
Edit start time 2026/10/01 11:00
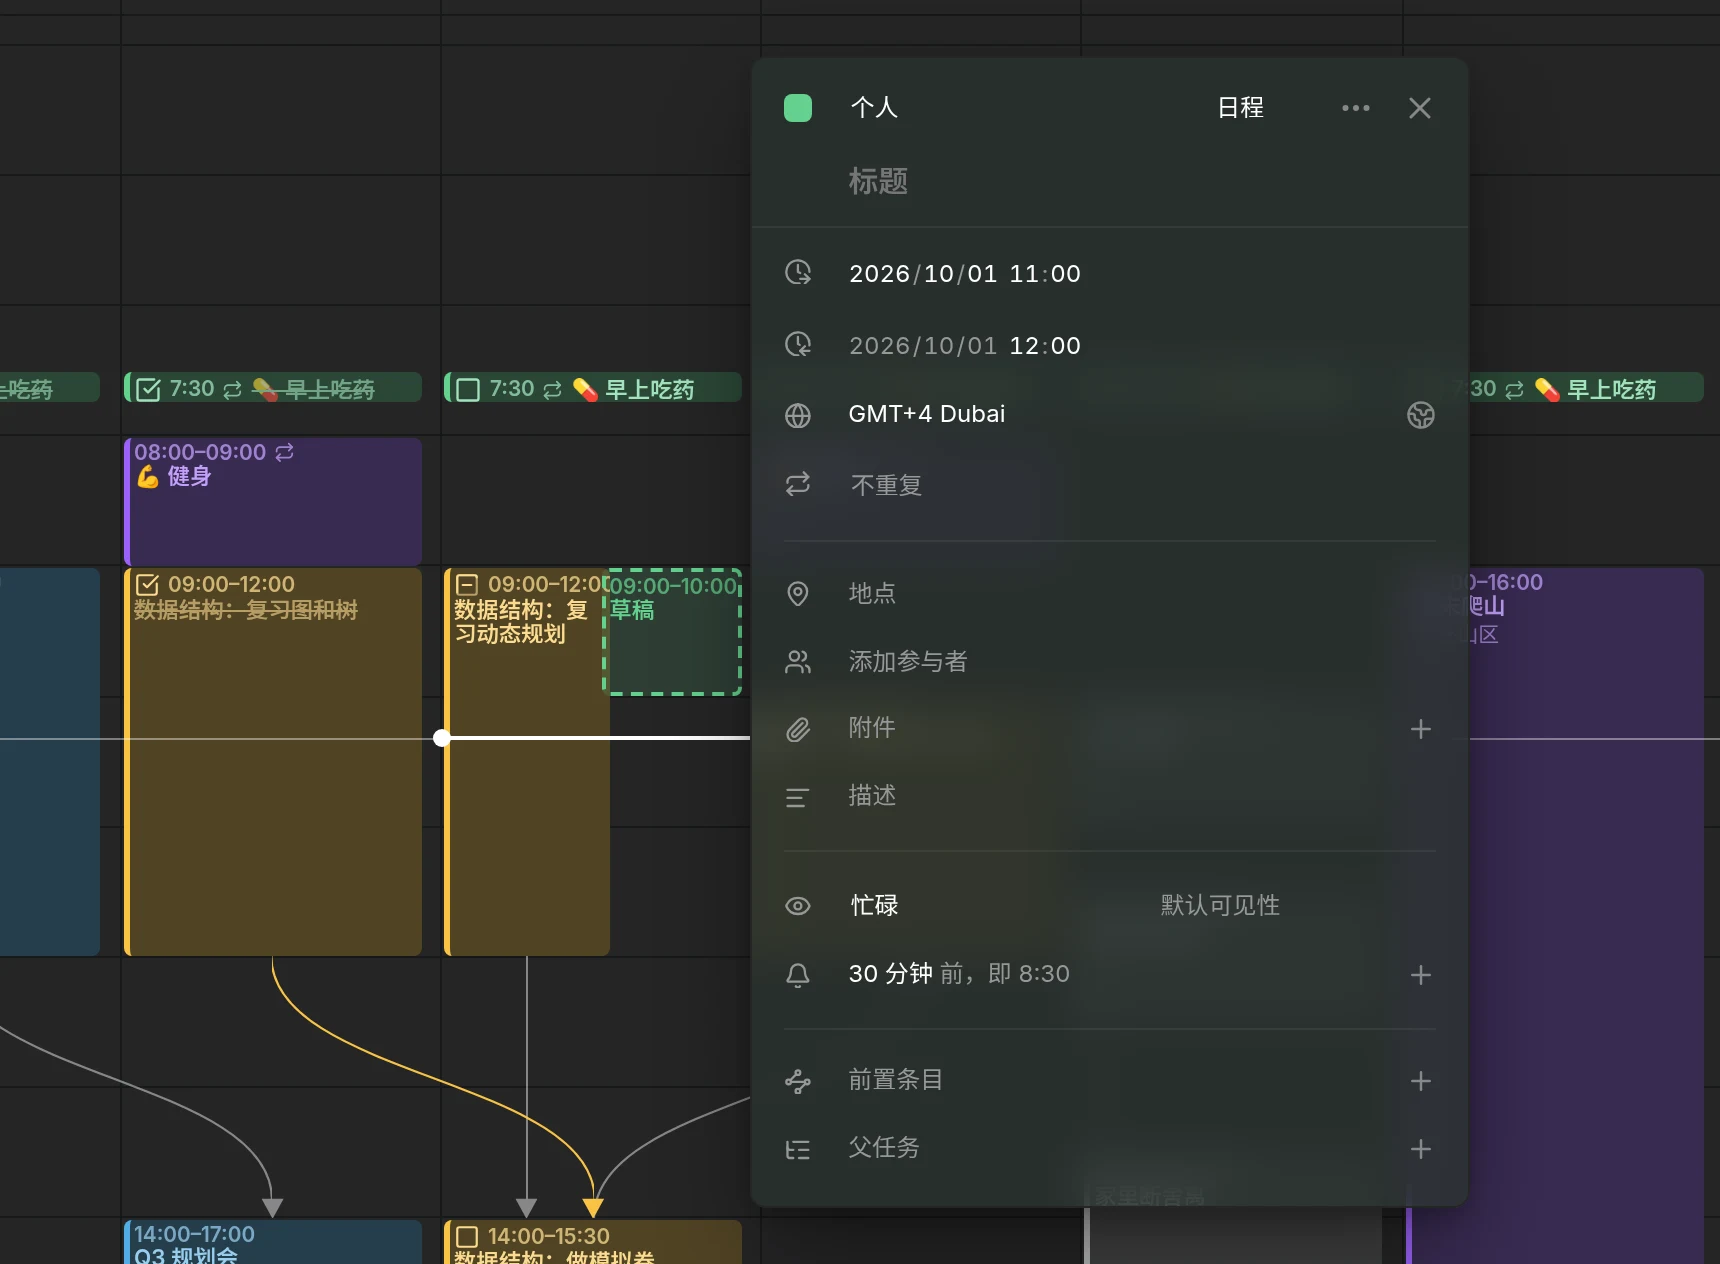pos(965,274)
